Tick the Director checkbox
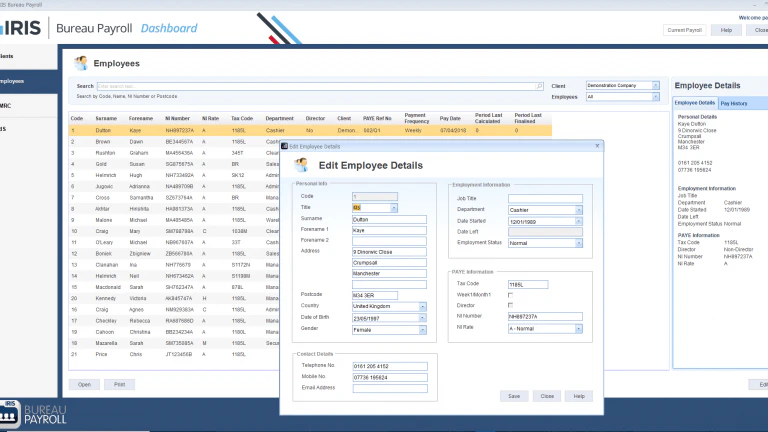The width and height of the screenshot is (768, 432). (x=510, y=305)
